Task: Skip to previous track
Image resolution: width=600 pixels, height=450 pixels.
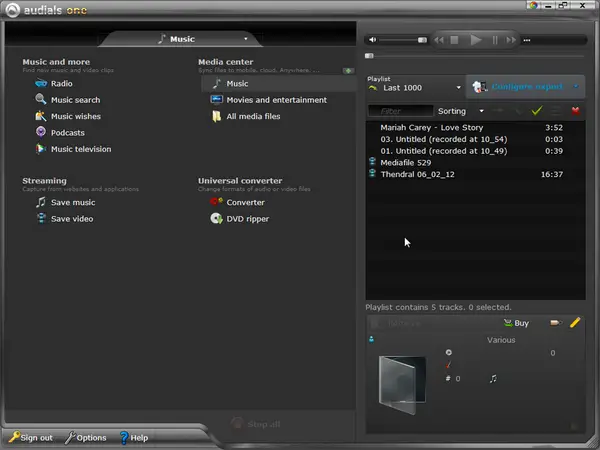Action: (x=439, y=40)
